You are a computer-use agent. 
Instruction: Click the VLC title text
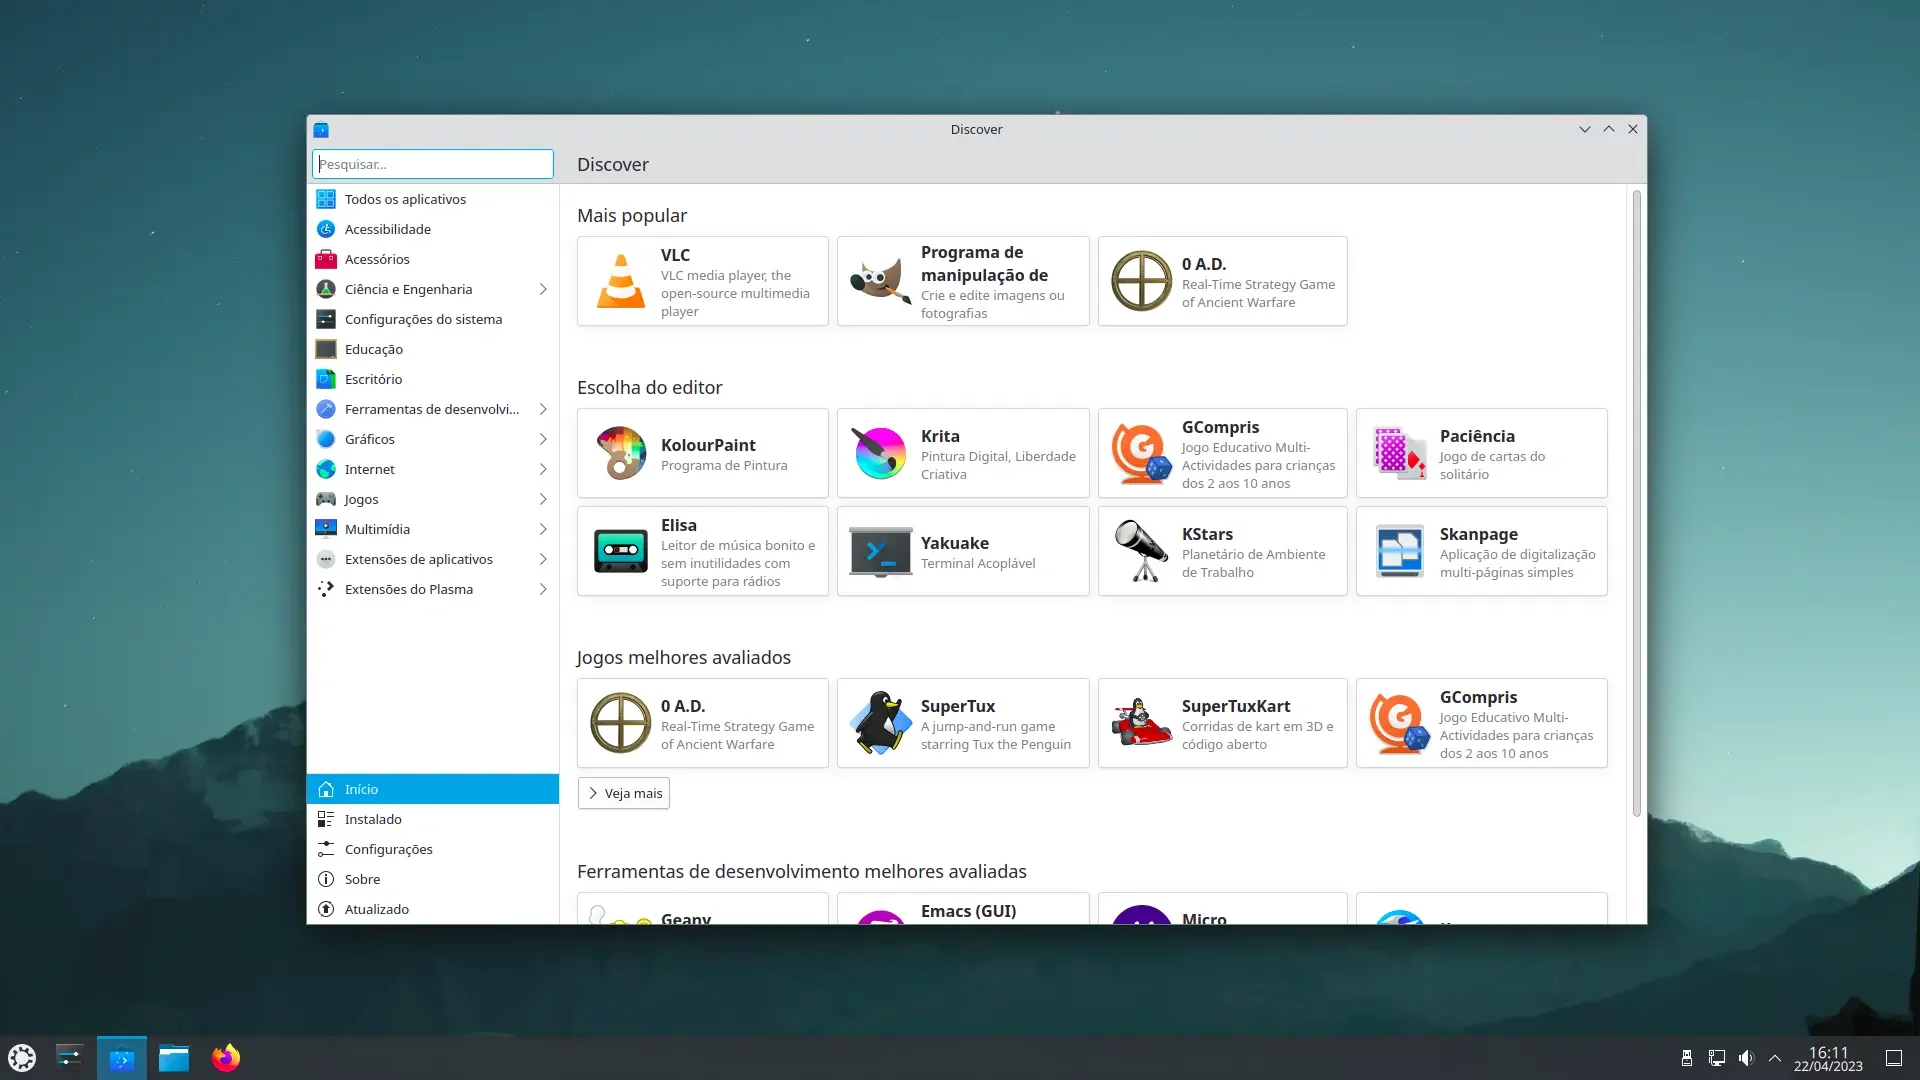[x=675, y=255]
